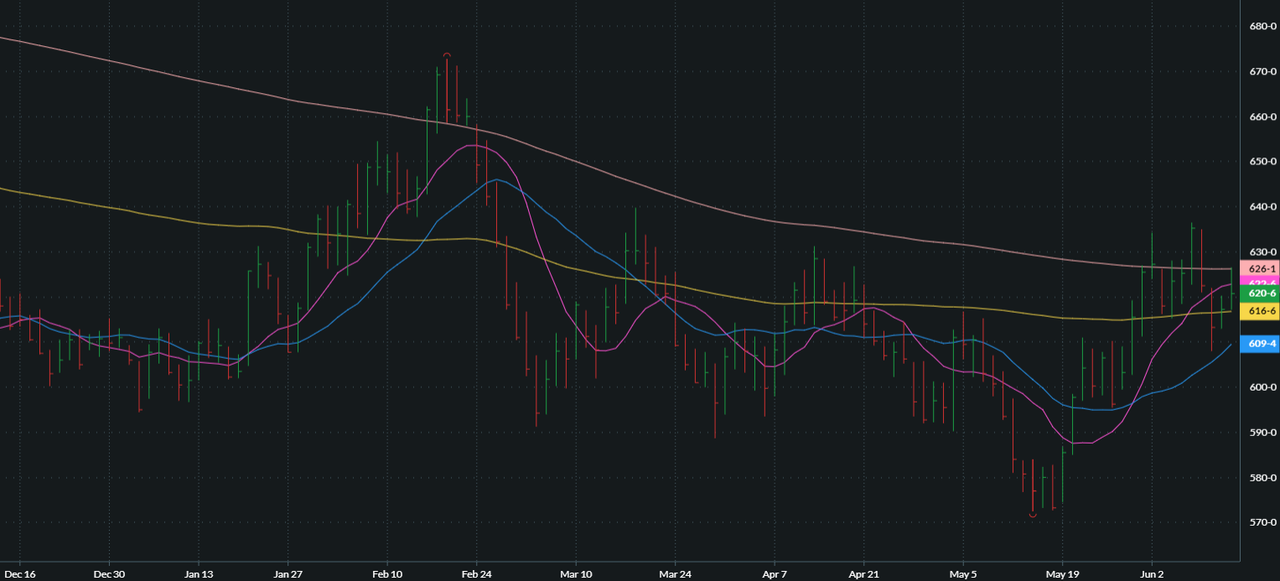Click the 670-0 price axis value
Viewport: 1280px width, 581px height.
tap(1263, 72)
